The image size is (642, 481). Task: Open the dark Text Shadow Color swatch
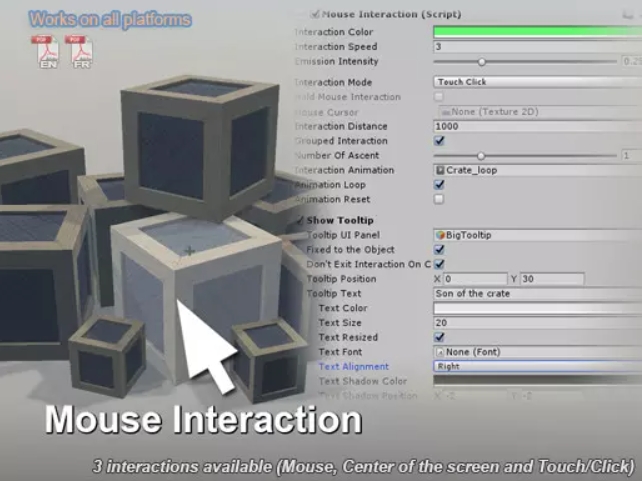538,381
